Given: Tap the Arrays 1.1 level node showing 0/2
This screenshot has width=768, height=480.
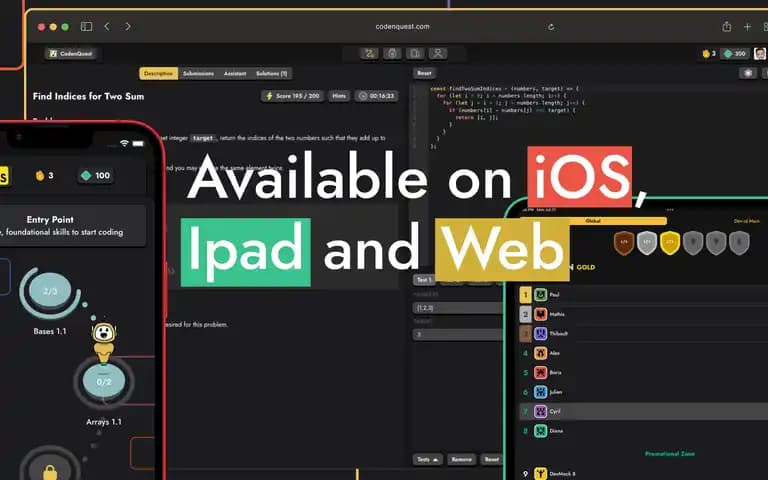Looking at the screenshot, I should click(x=104, y=381).
